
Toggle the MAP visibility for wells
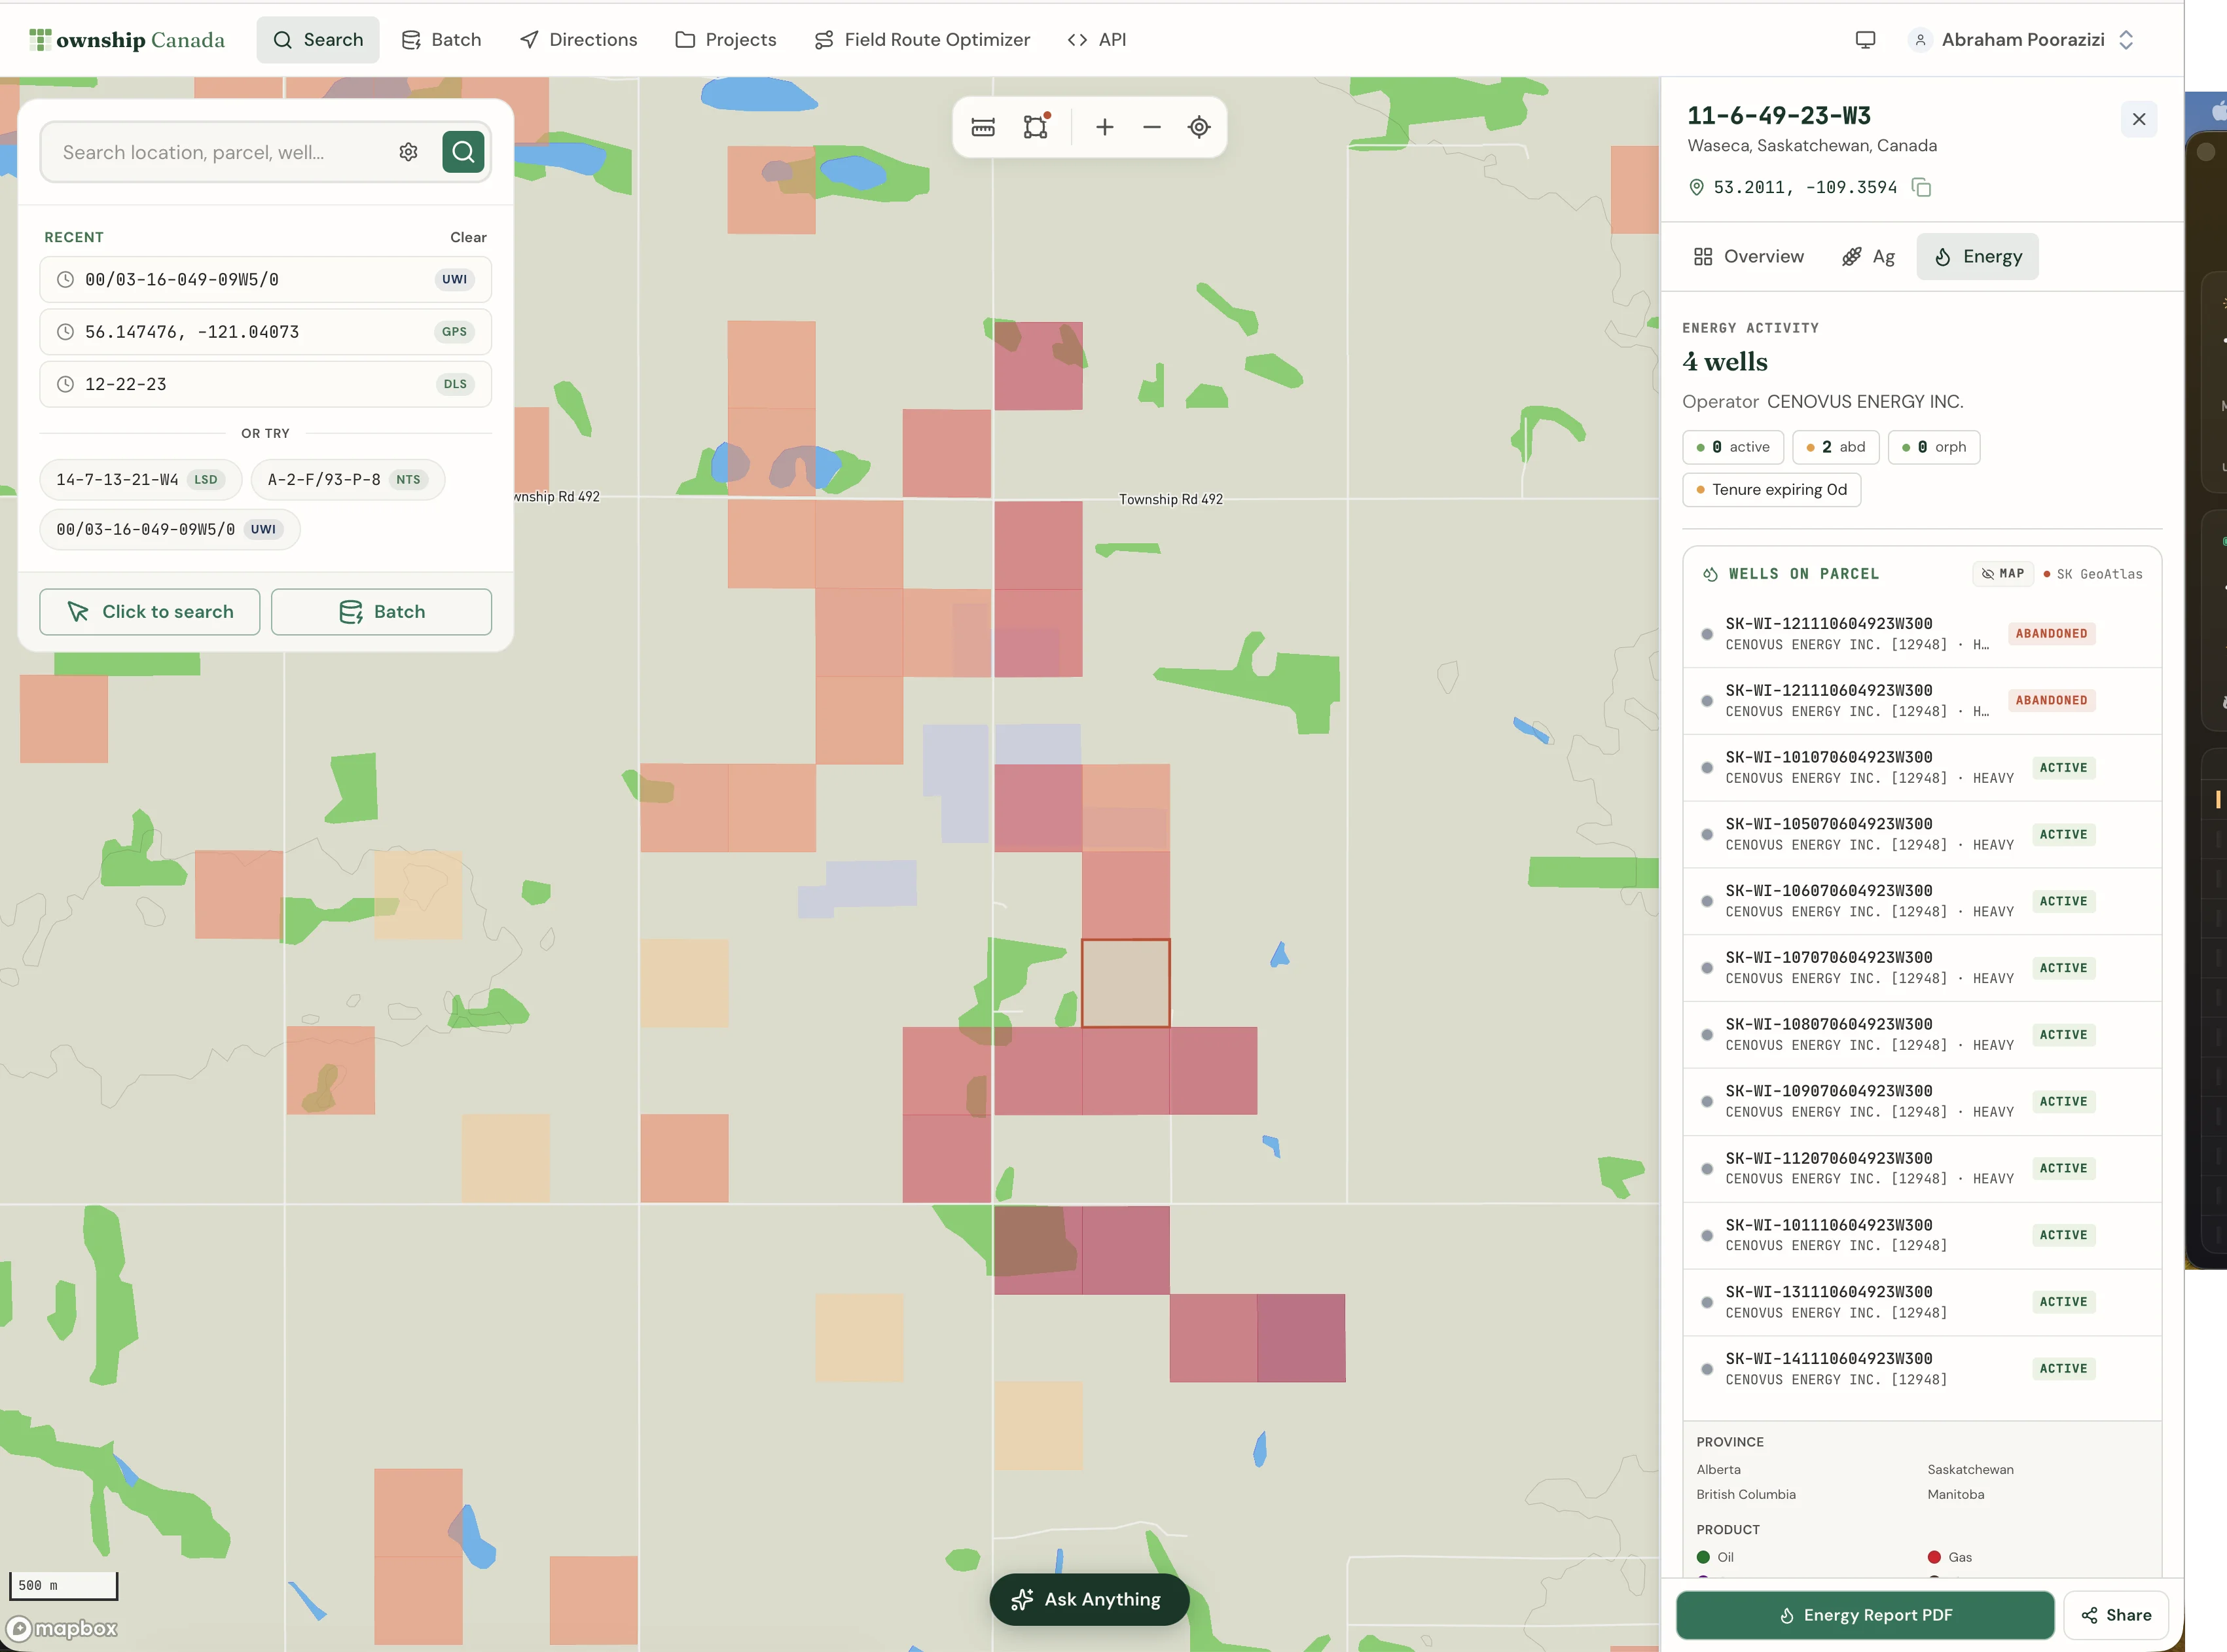2003,574
